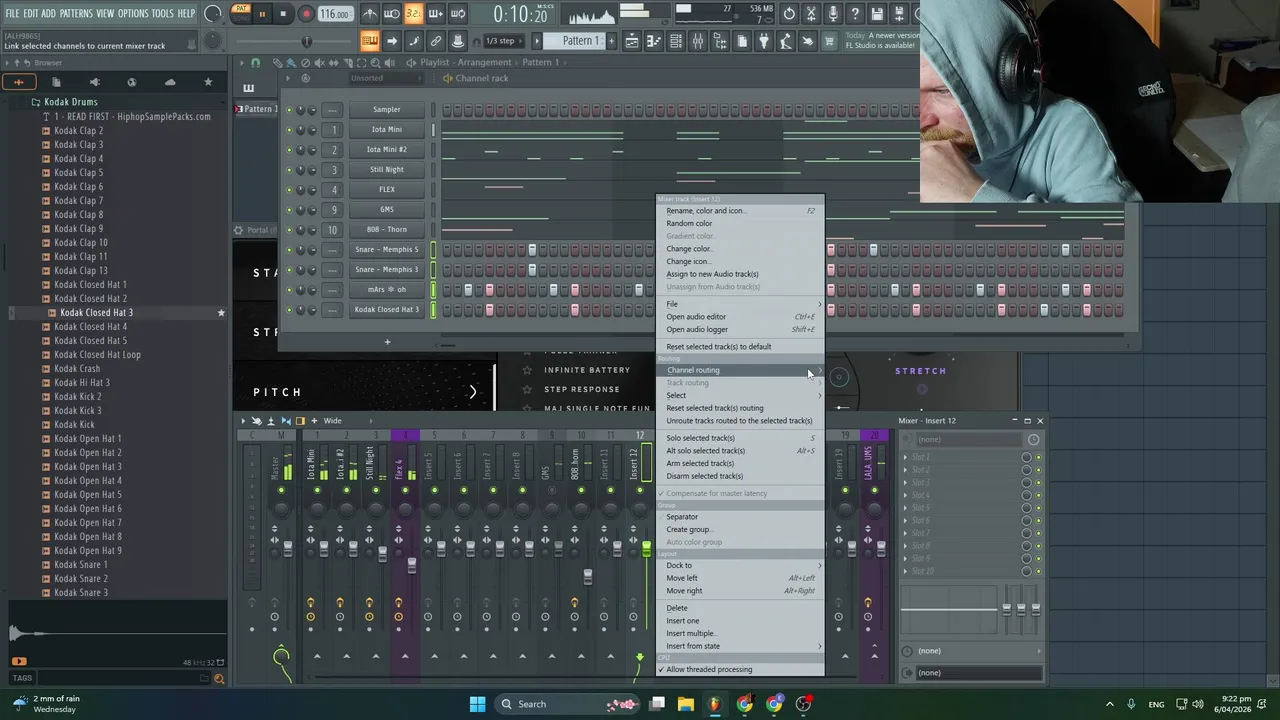The height and width of the screenshot is (720, 1280).
Task: Show the Channel rack via toolbar icon
Action: click(x=676, y=41)
